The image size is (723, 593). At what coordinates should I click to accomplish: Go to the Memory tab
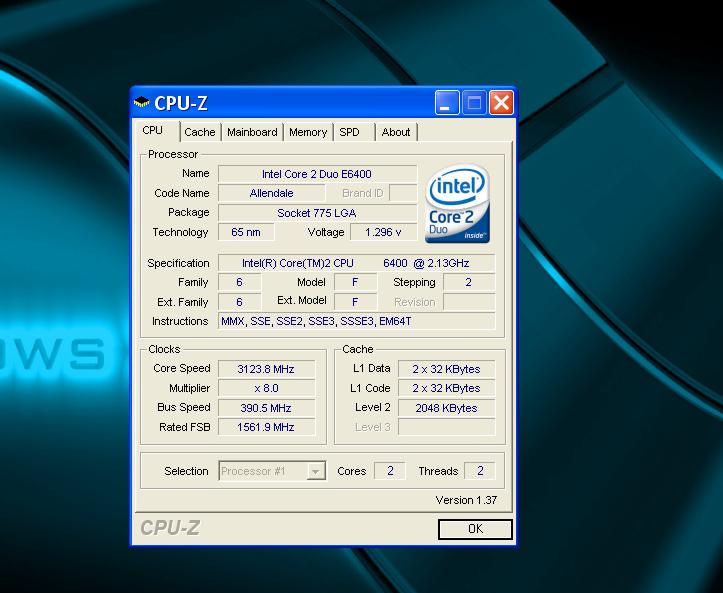[x=308, y=132]
